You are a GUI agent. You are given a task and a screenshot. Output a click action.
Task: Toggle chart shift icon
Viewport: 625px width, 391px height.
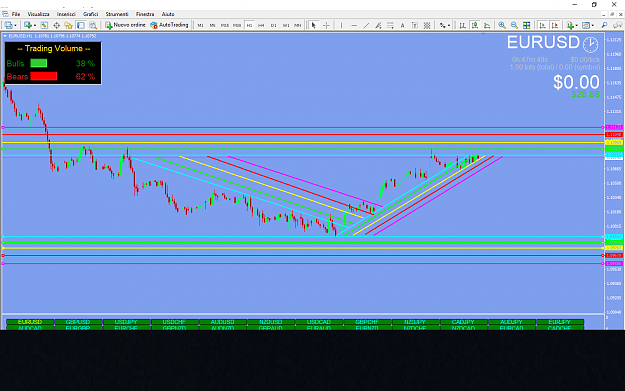554,25
